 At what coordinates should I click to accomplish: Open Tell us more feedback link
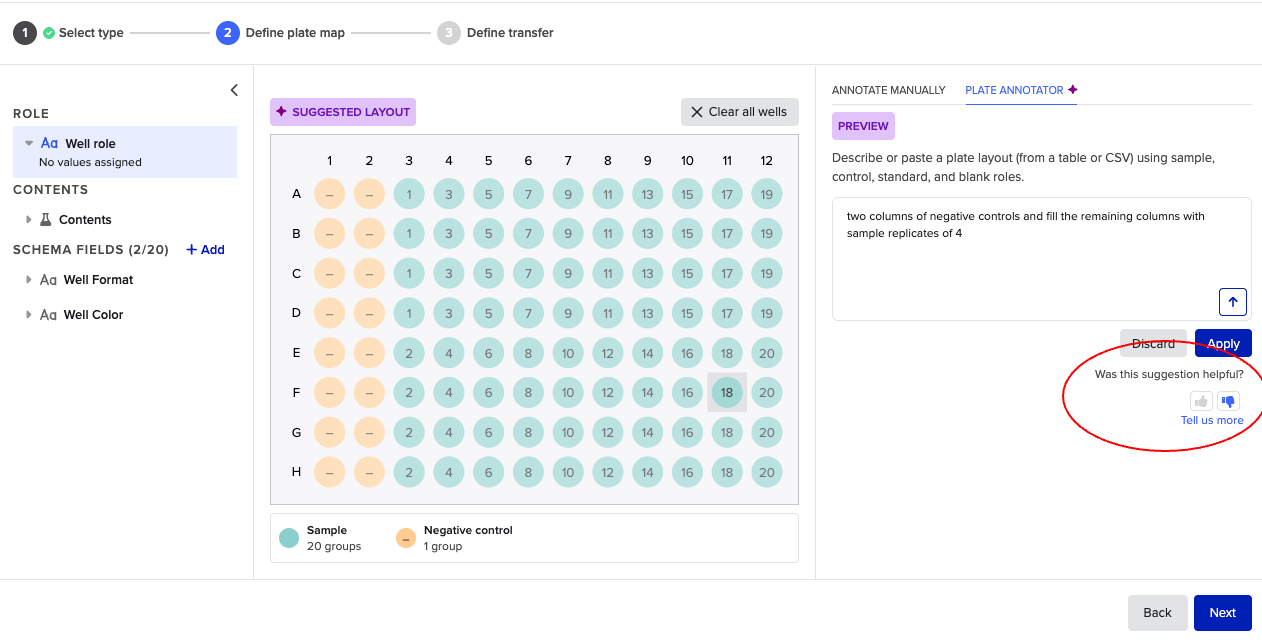click(1212, 420)
